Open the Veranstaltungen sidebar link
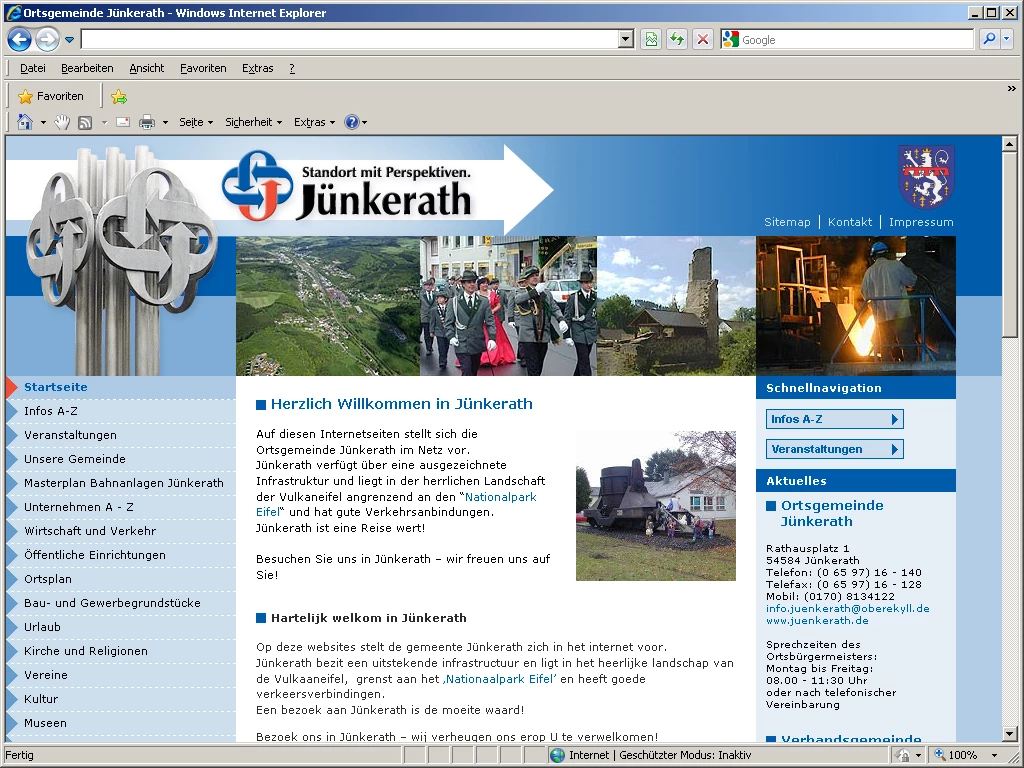This screenshot has height=768, width=1024. tap(70, 435)
